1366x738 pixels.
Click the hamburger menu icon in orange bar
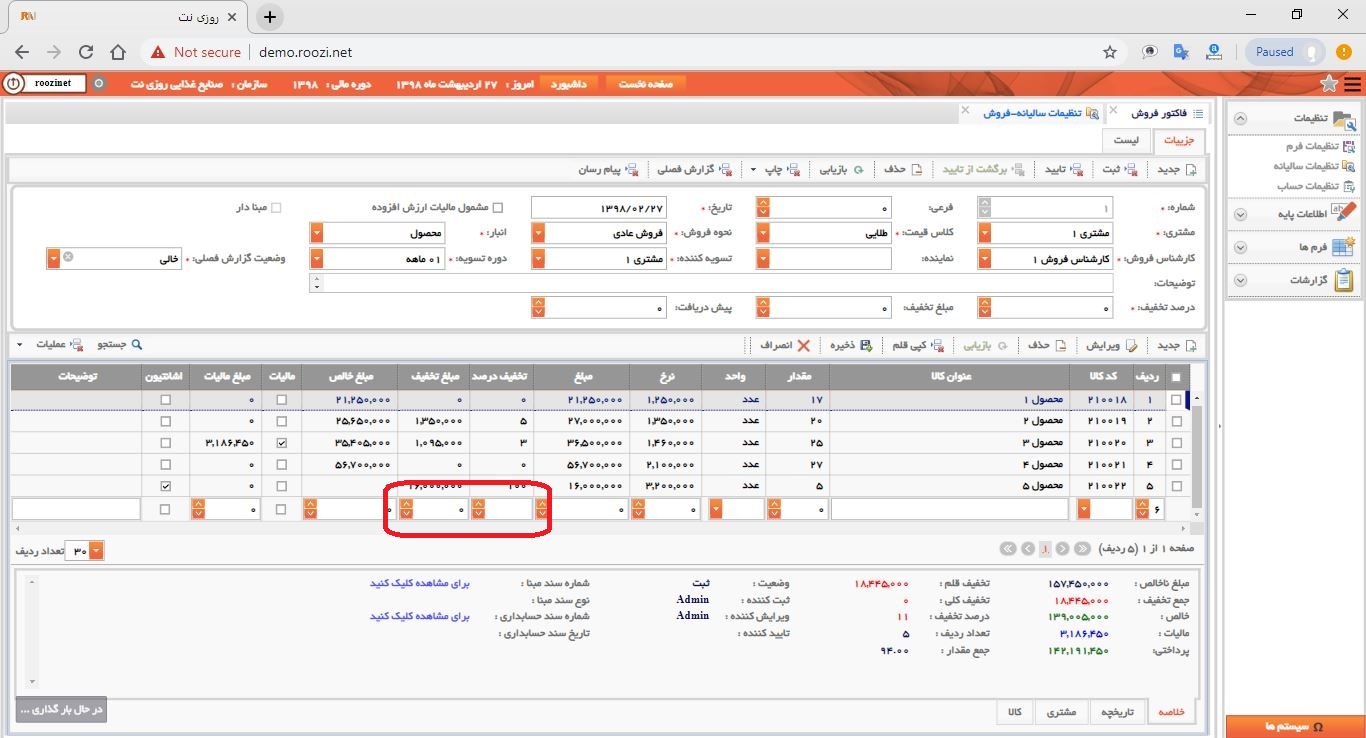coord(1352,84)
